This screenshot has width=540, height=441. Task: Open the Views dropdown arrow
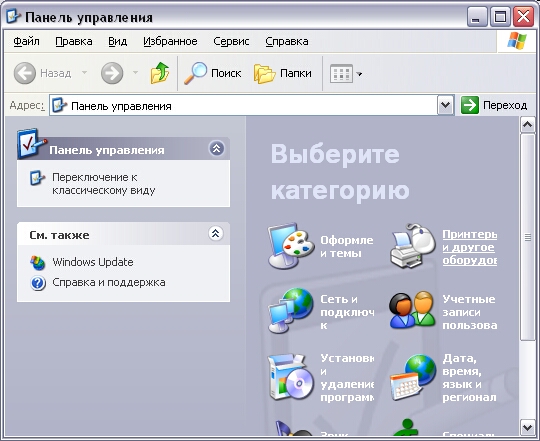tap(359, 74)
